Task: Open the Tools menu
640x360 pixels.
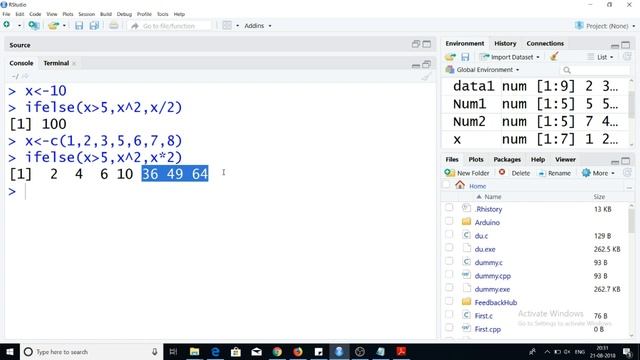Action: [x=162, y=14]
